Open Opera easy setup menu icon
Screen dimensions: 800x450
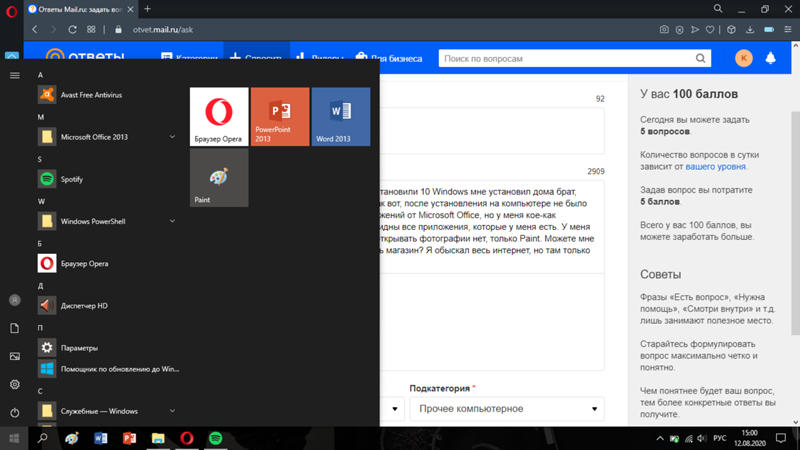(x=788, y=30)
